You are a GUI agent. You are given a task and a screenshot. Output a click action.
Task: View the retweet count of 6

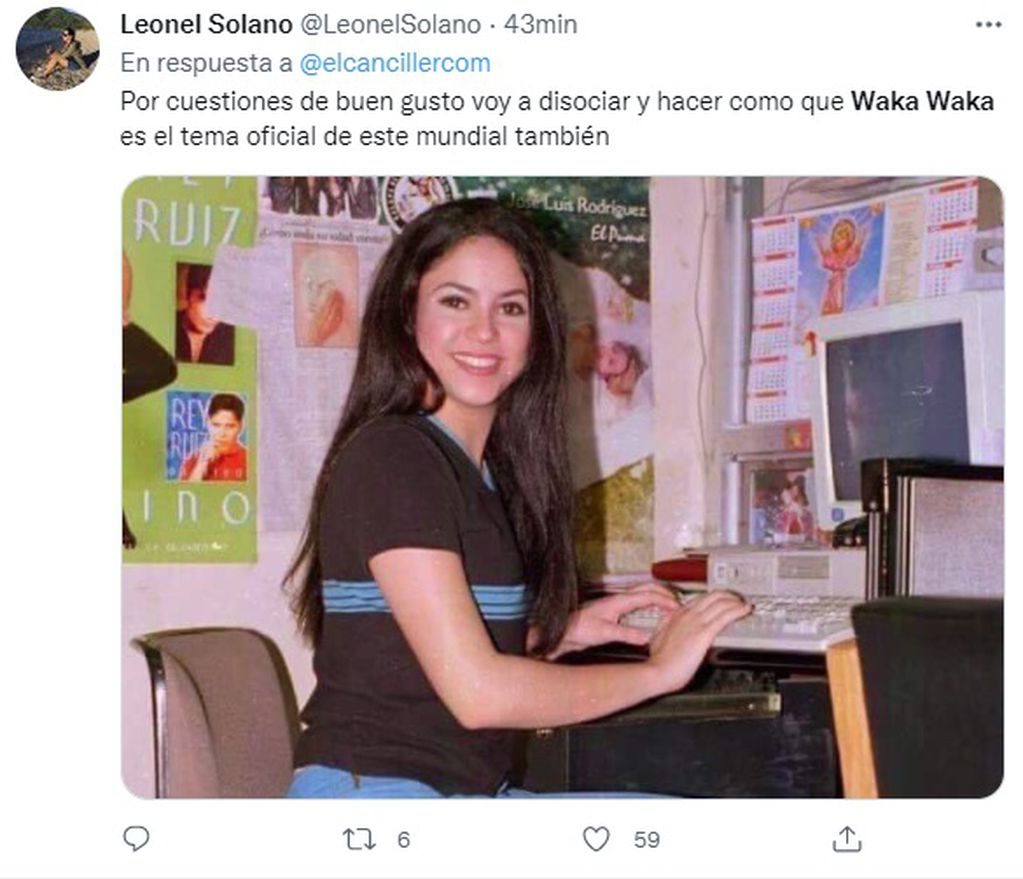[x=404, y=840]
